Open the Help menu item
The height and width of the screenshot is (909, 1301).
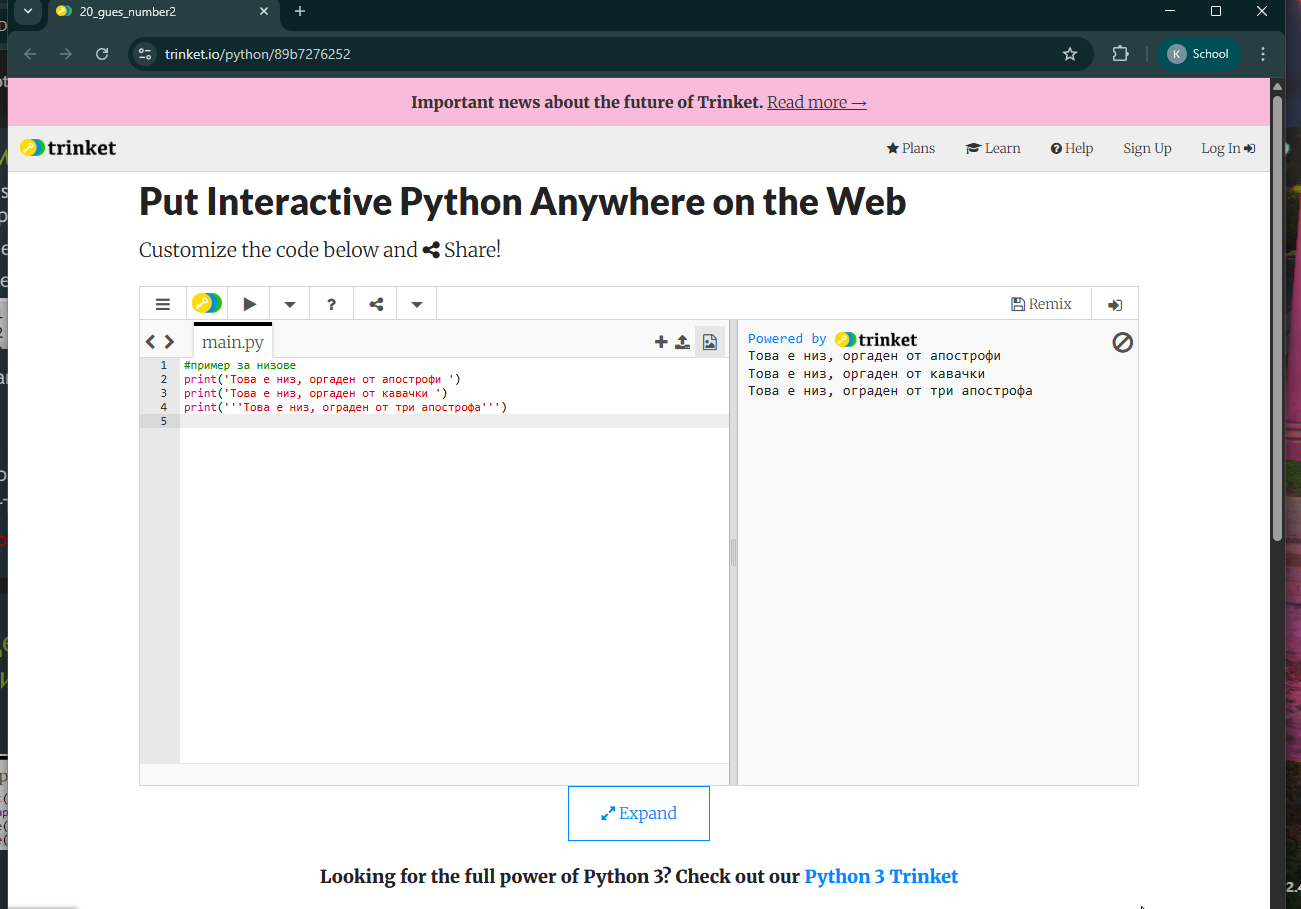coord(1072,148)
